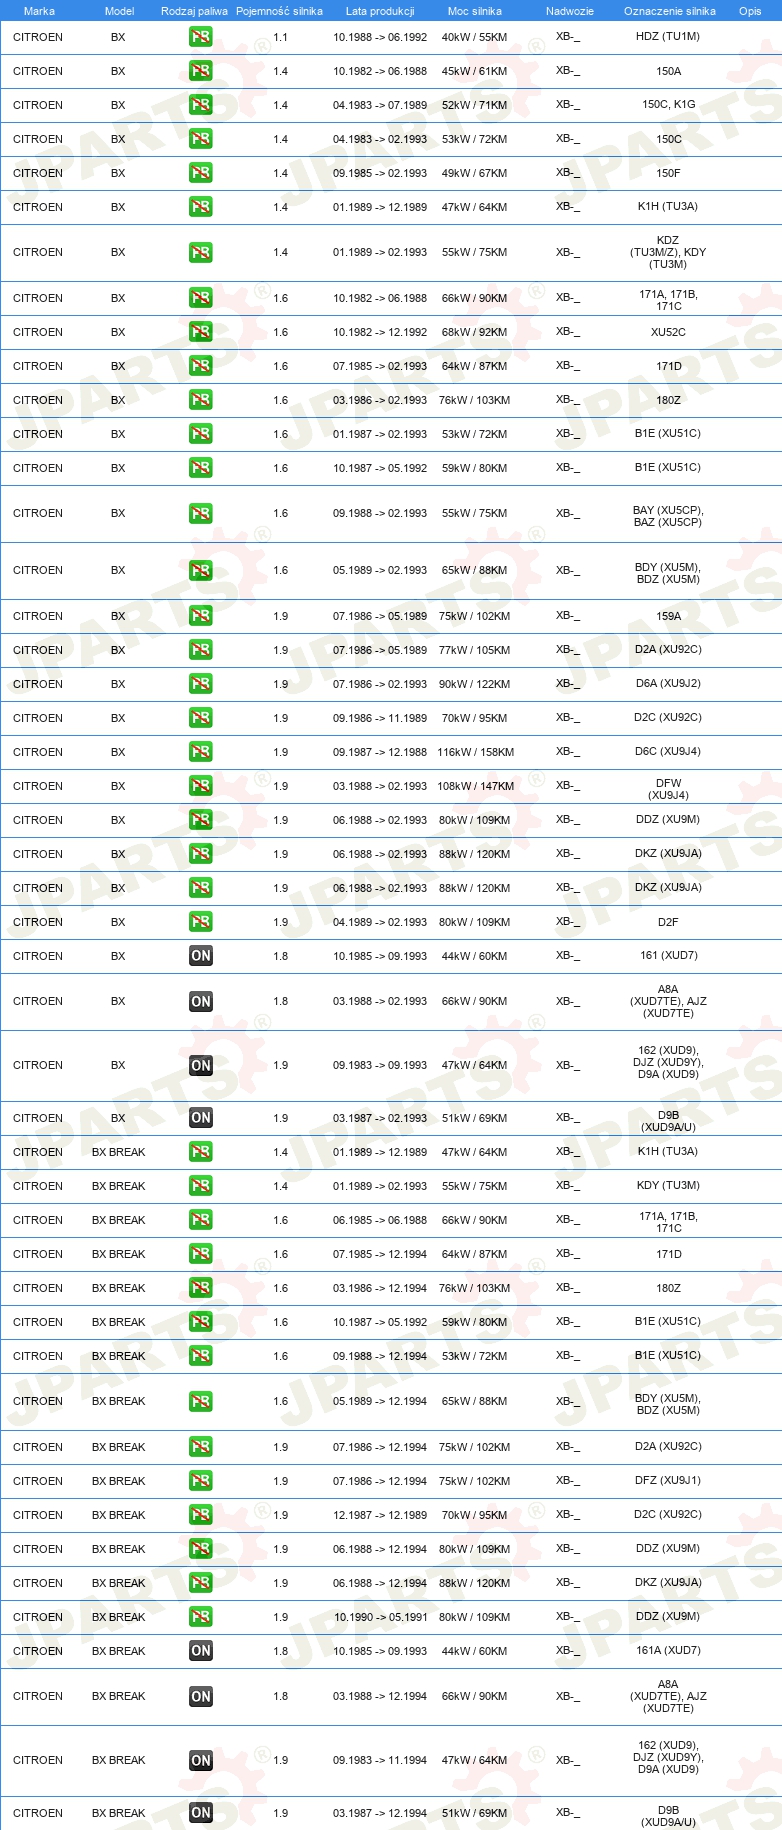Click petrol icon in DFW (XU9J4) row

(201, 786)
